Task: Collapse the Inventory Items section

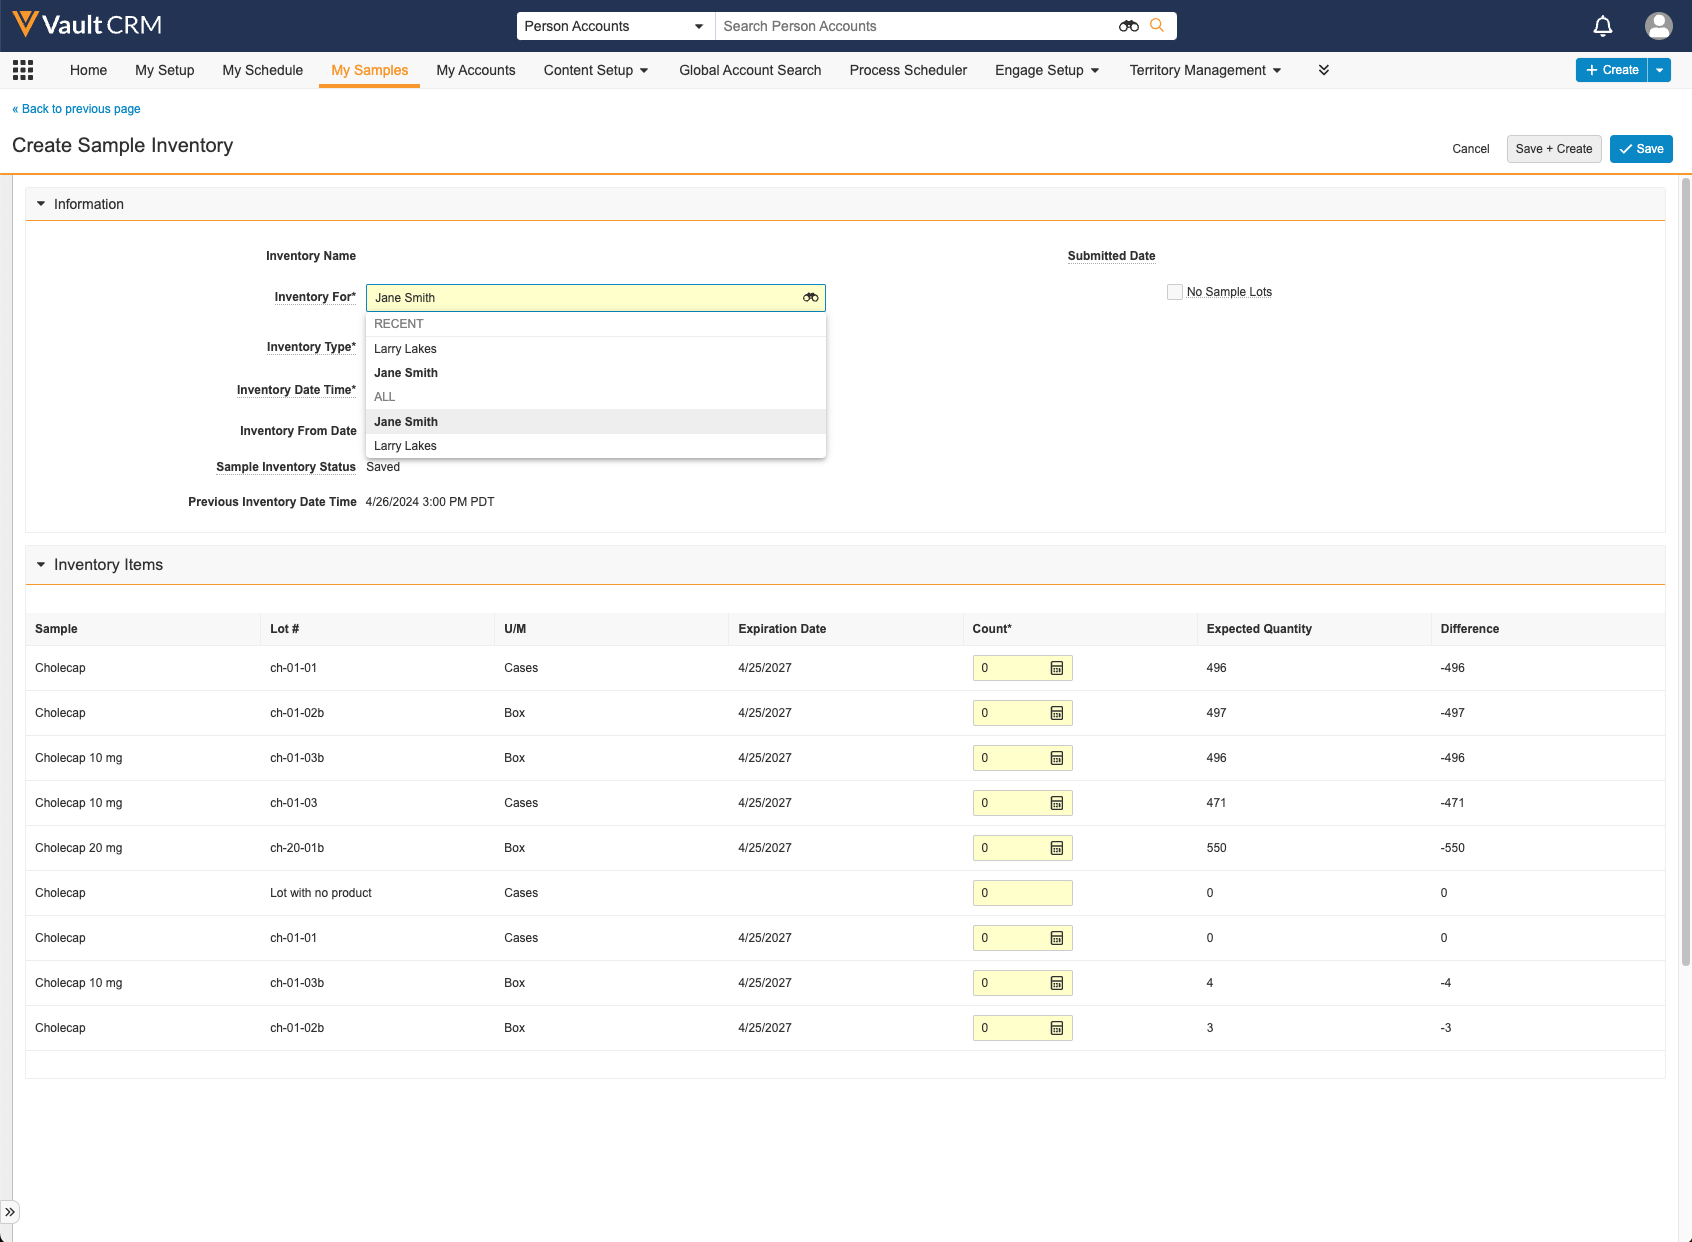Action: coord(41,565)
